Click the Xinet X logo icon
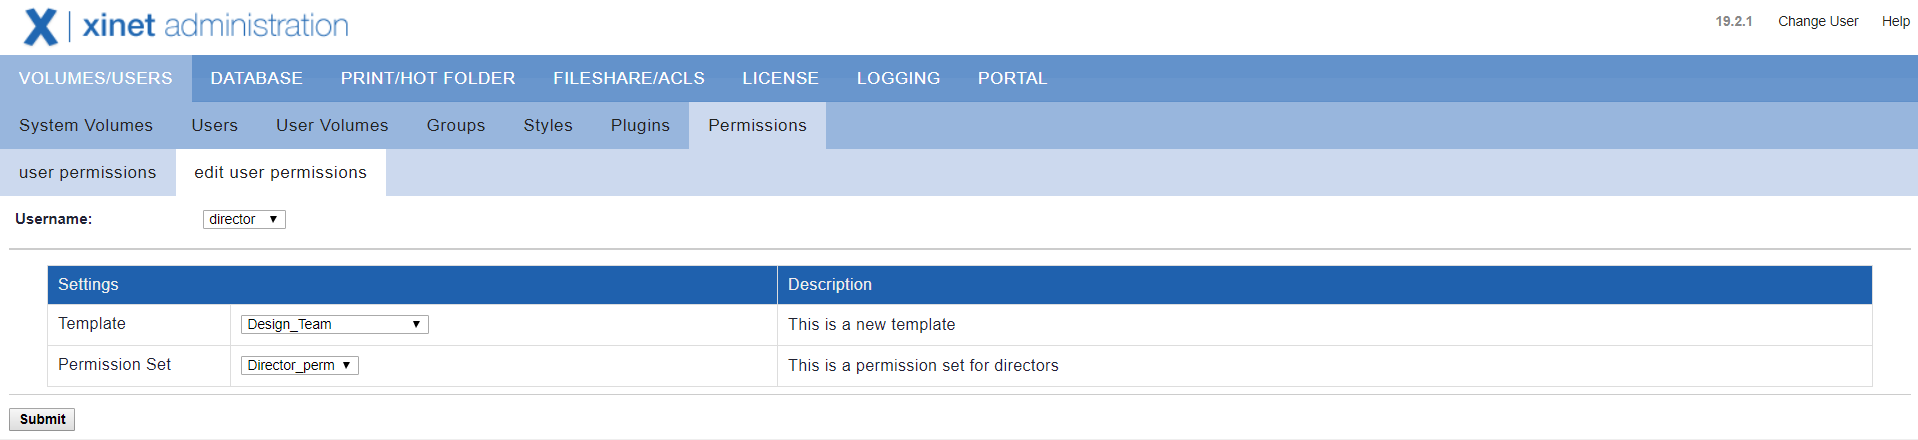The image size is (1918, 440). [40, 27]
